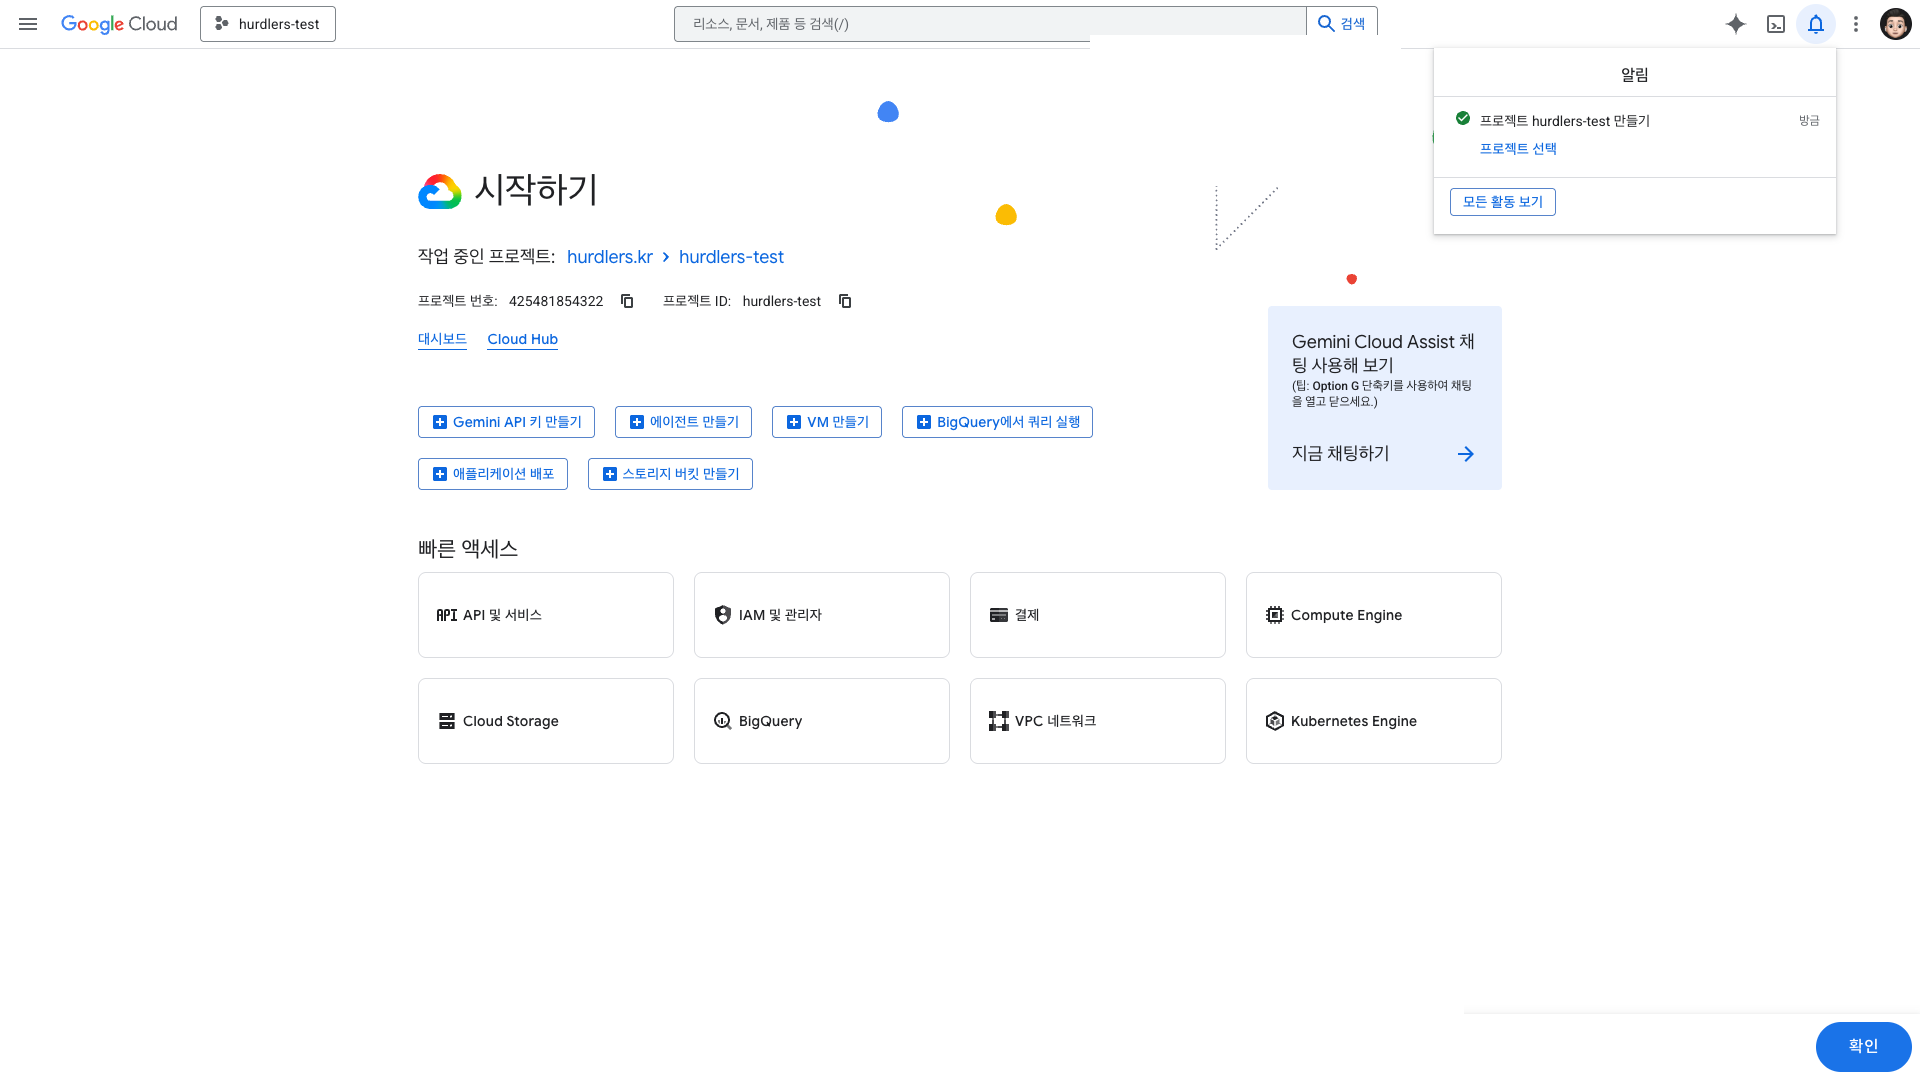Viewport: 1920px width, 1080px height.
Task: Click 스토리지 버킷 만들기 button
Action: tap(670, 474)
